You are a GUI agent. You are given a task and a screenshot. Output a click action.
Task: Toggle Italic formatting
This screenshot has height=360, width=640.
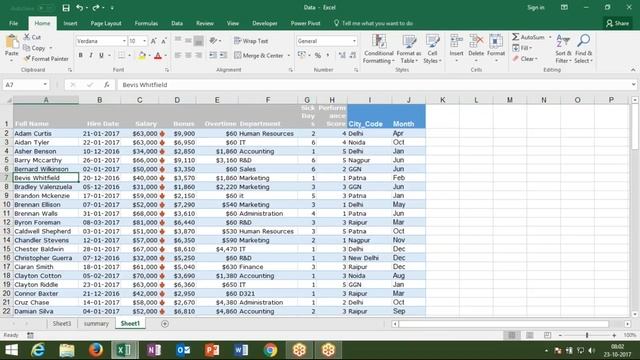(91, 55)
